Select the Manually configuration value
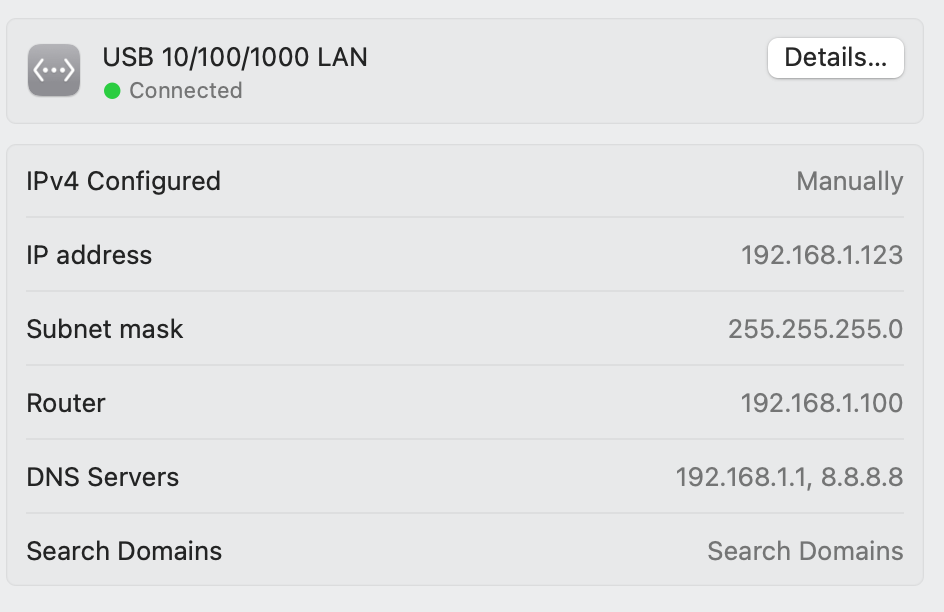 click(x=849, y=181)
